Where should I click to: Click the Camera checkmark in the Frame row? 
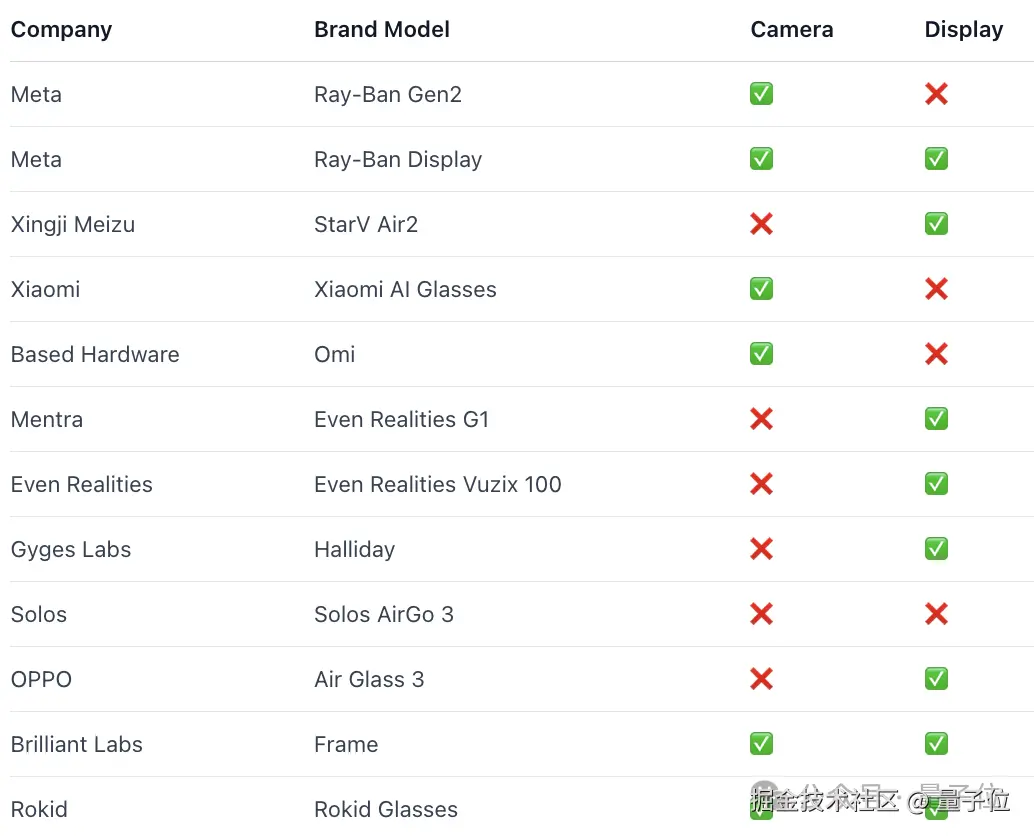tap(761, 744)
